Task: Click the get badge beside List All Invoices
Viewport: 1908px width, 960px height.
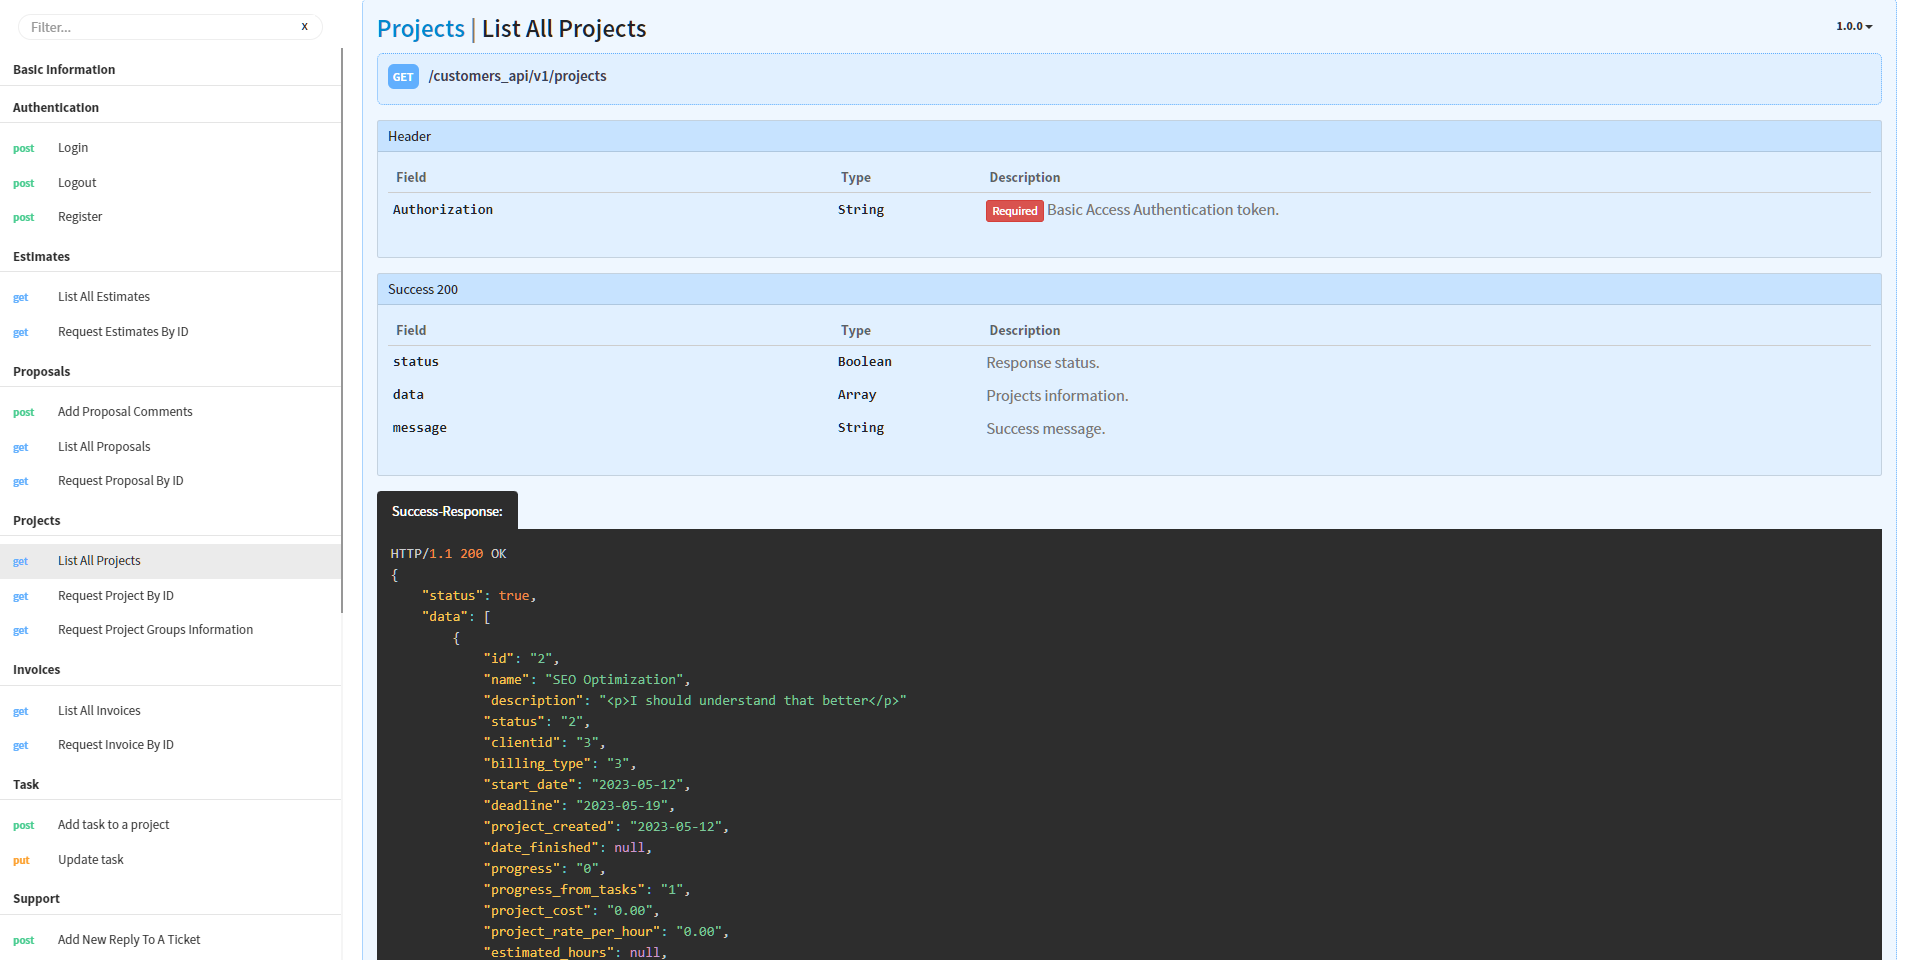Action: tap(21, 711)
